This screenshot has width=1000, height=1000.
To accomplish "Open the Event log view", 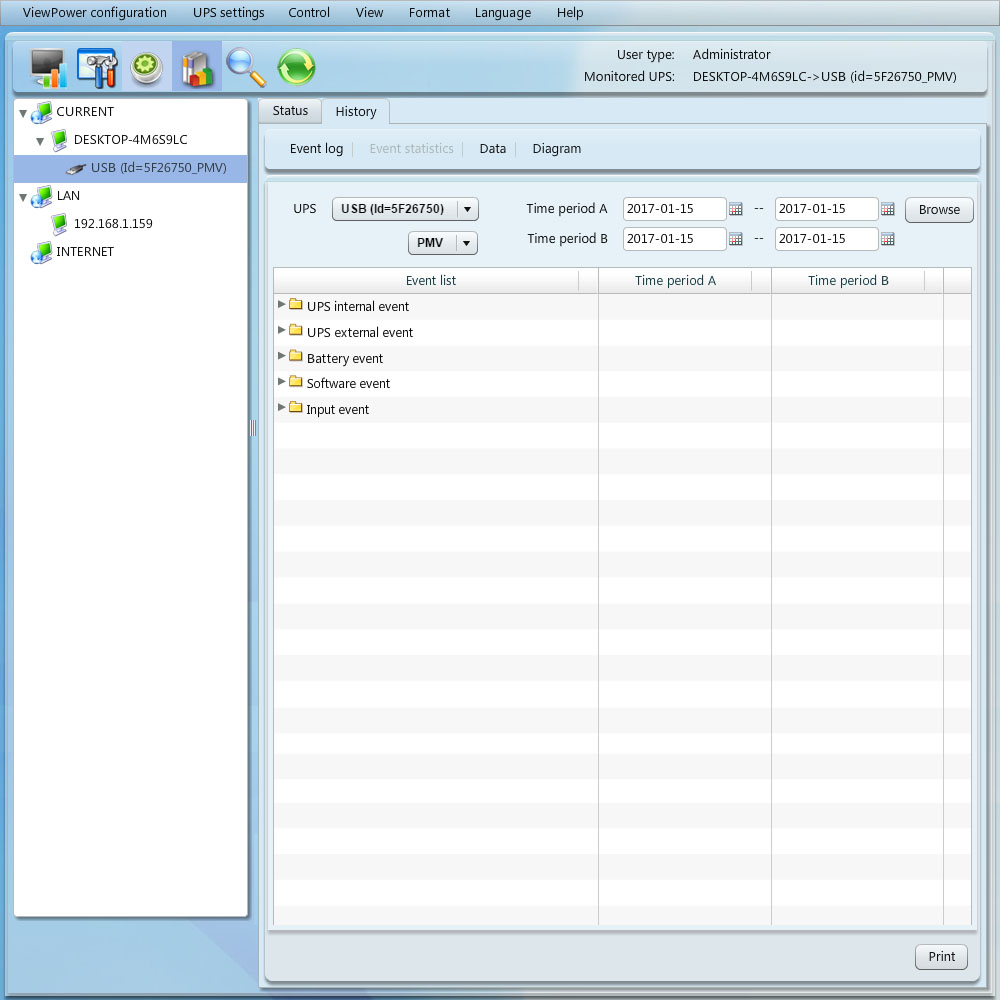I will (316, 149).
